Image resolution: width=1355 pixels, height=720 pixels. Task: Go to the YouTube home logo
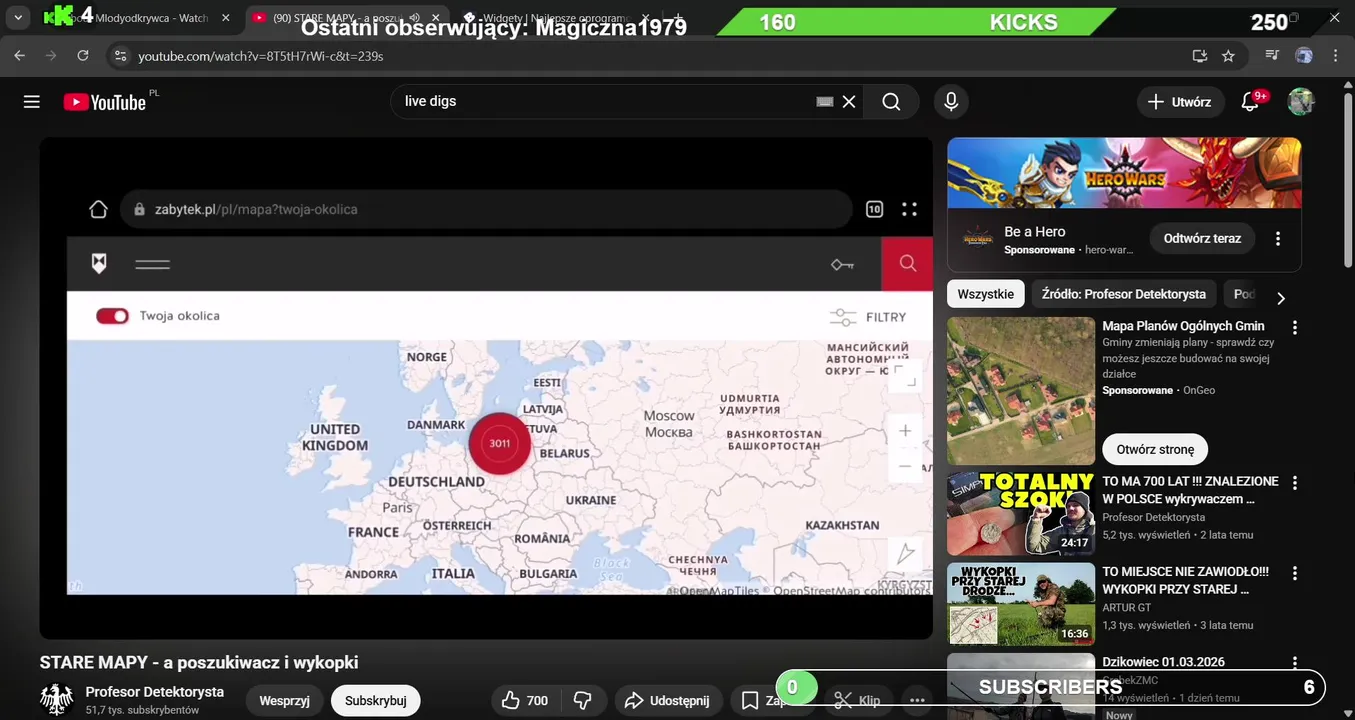point(105,102)
